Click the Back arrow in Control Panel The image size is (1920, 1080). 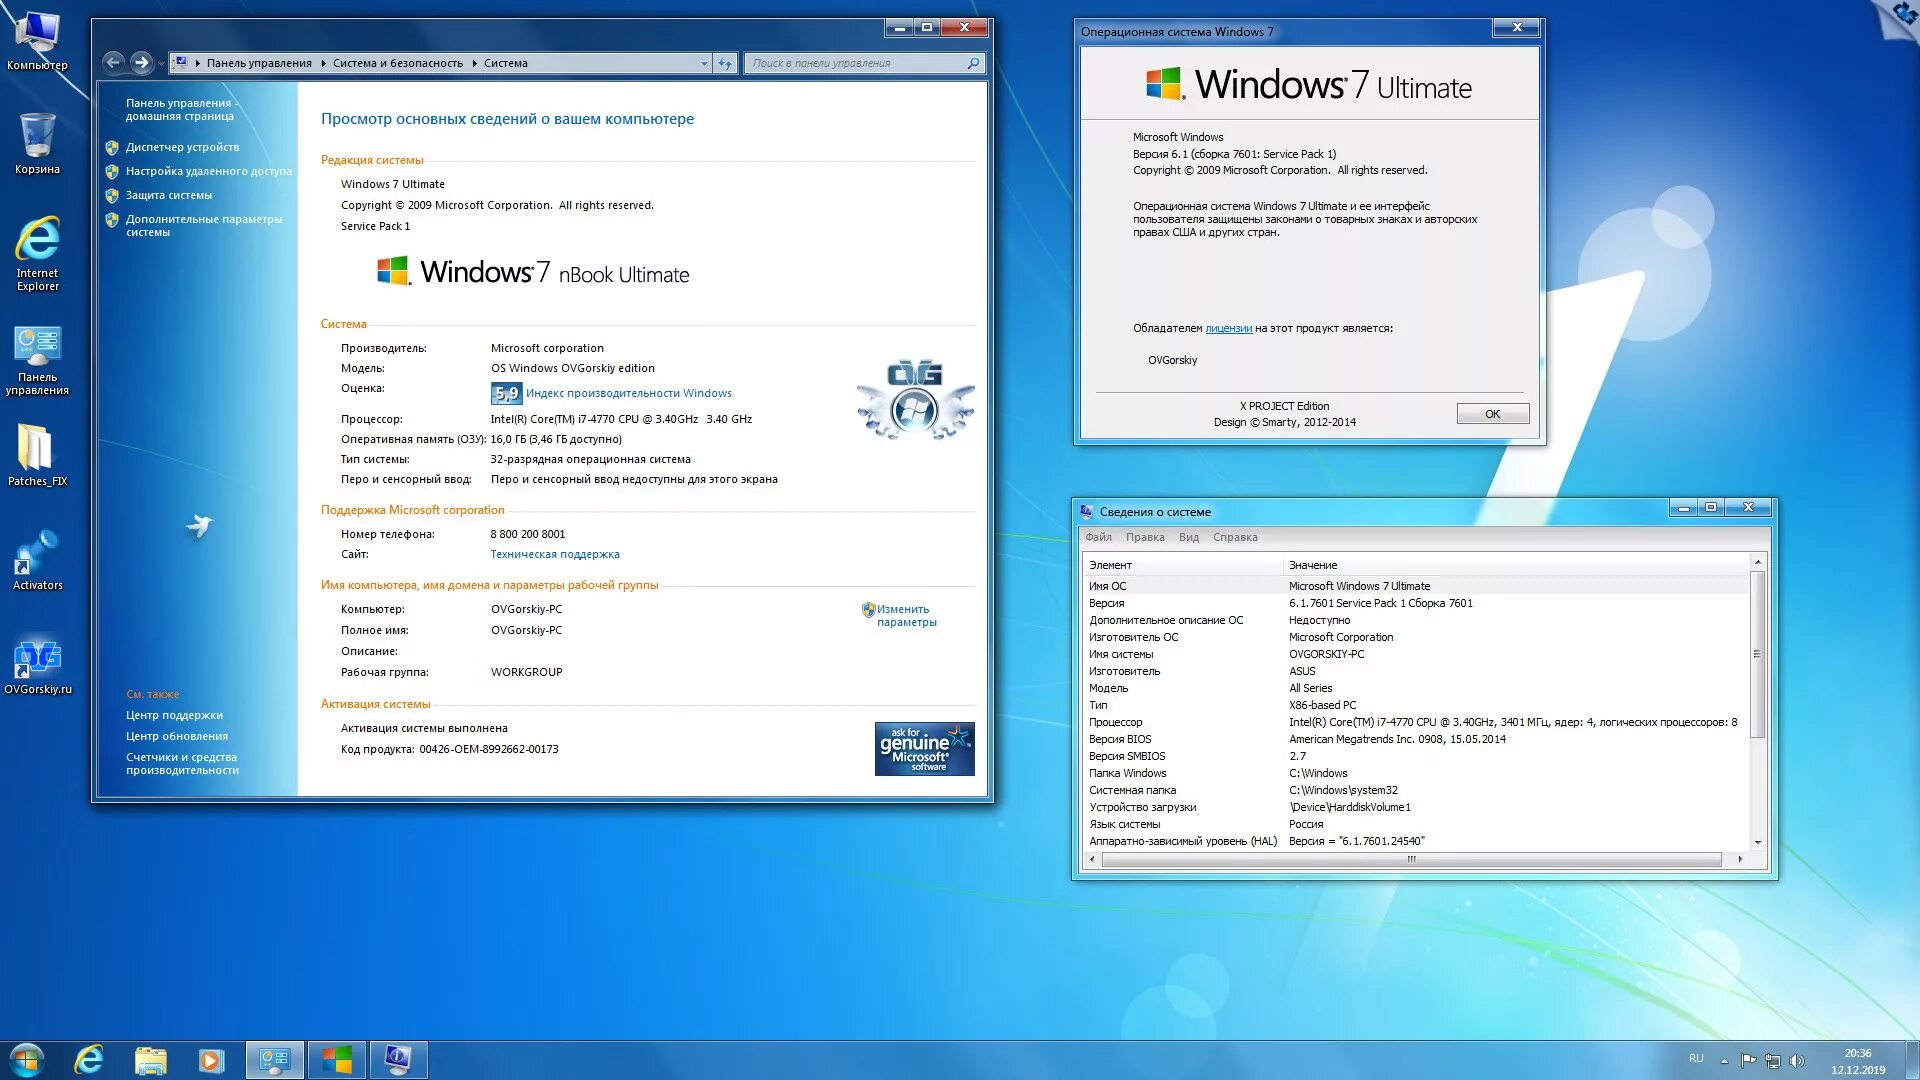114,63
